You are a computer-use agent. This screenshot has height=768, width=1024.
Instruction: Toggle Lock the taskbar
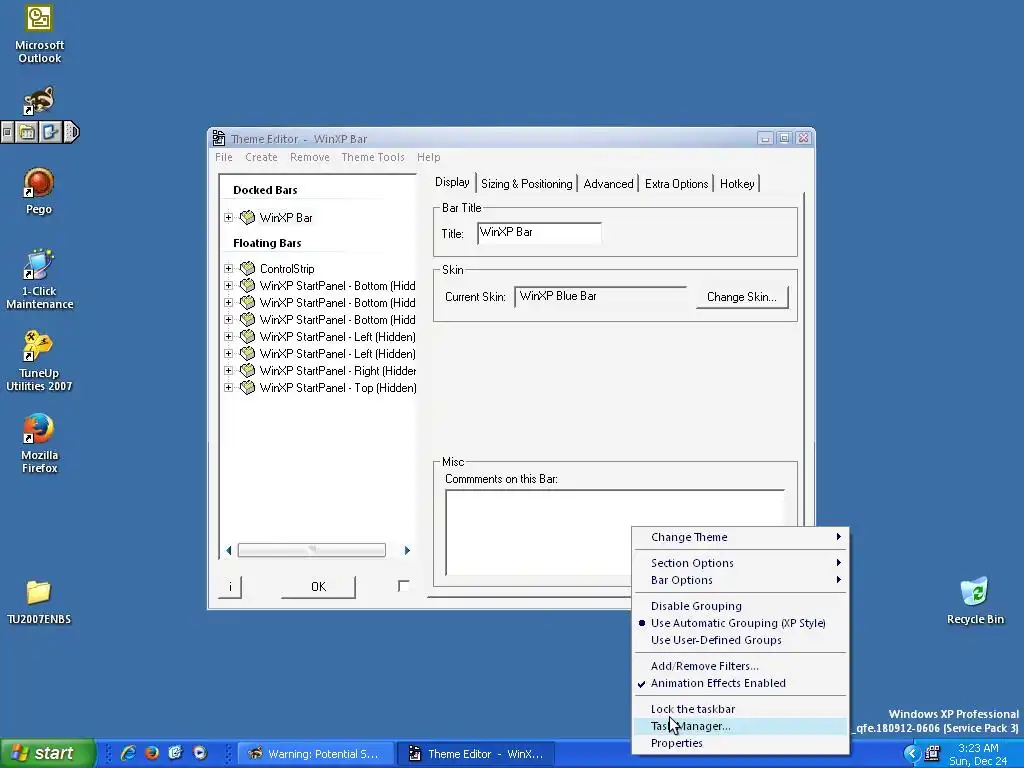[693, 709]
